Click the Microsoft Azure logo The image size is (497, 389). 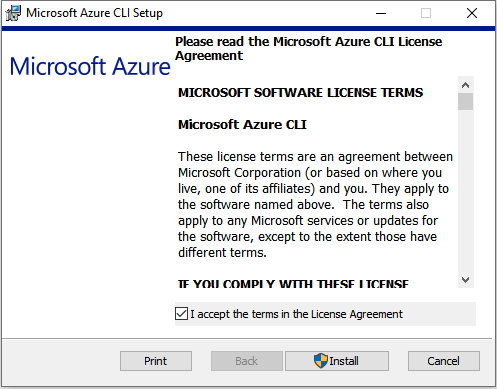90,66
